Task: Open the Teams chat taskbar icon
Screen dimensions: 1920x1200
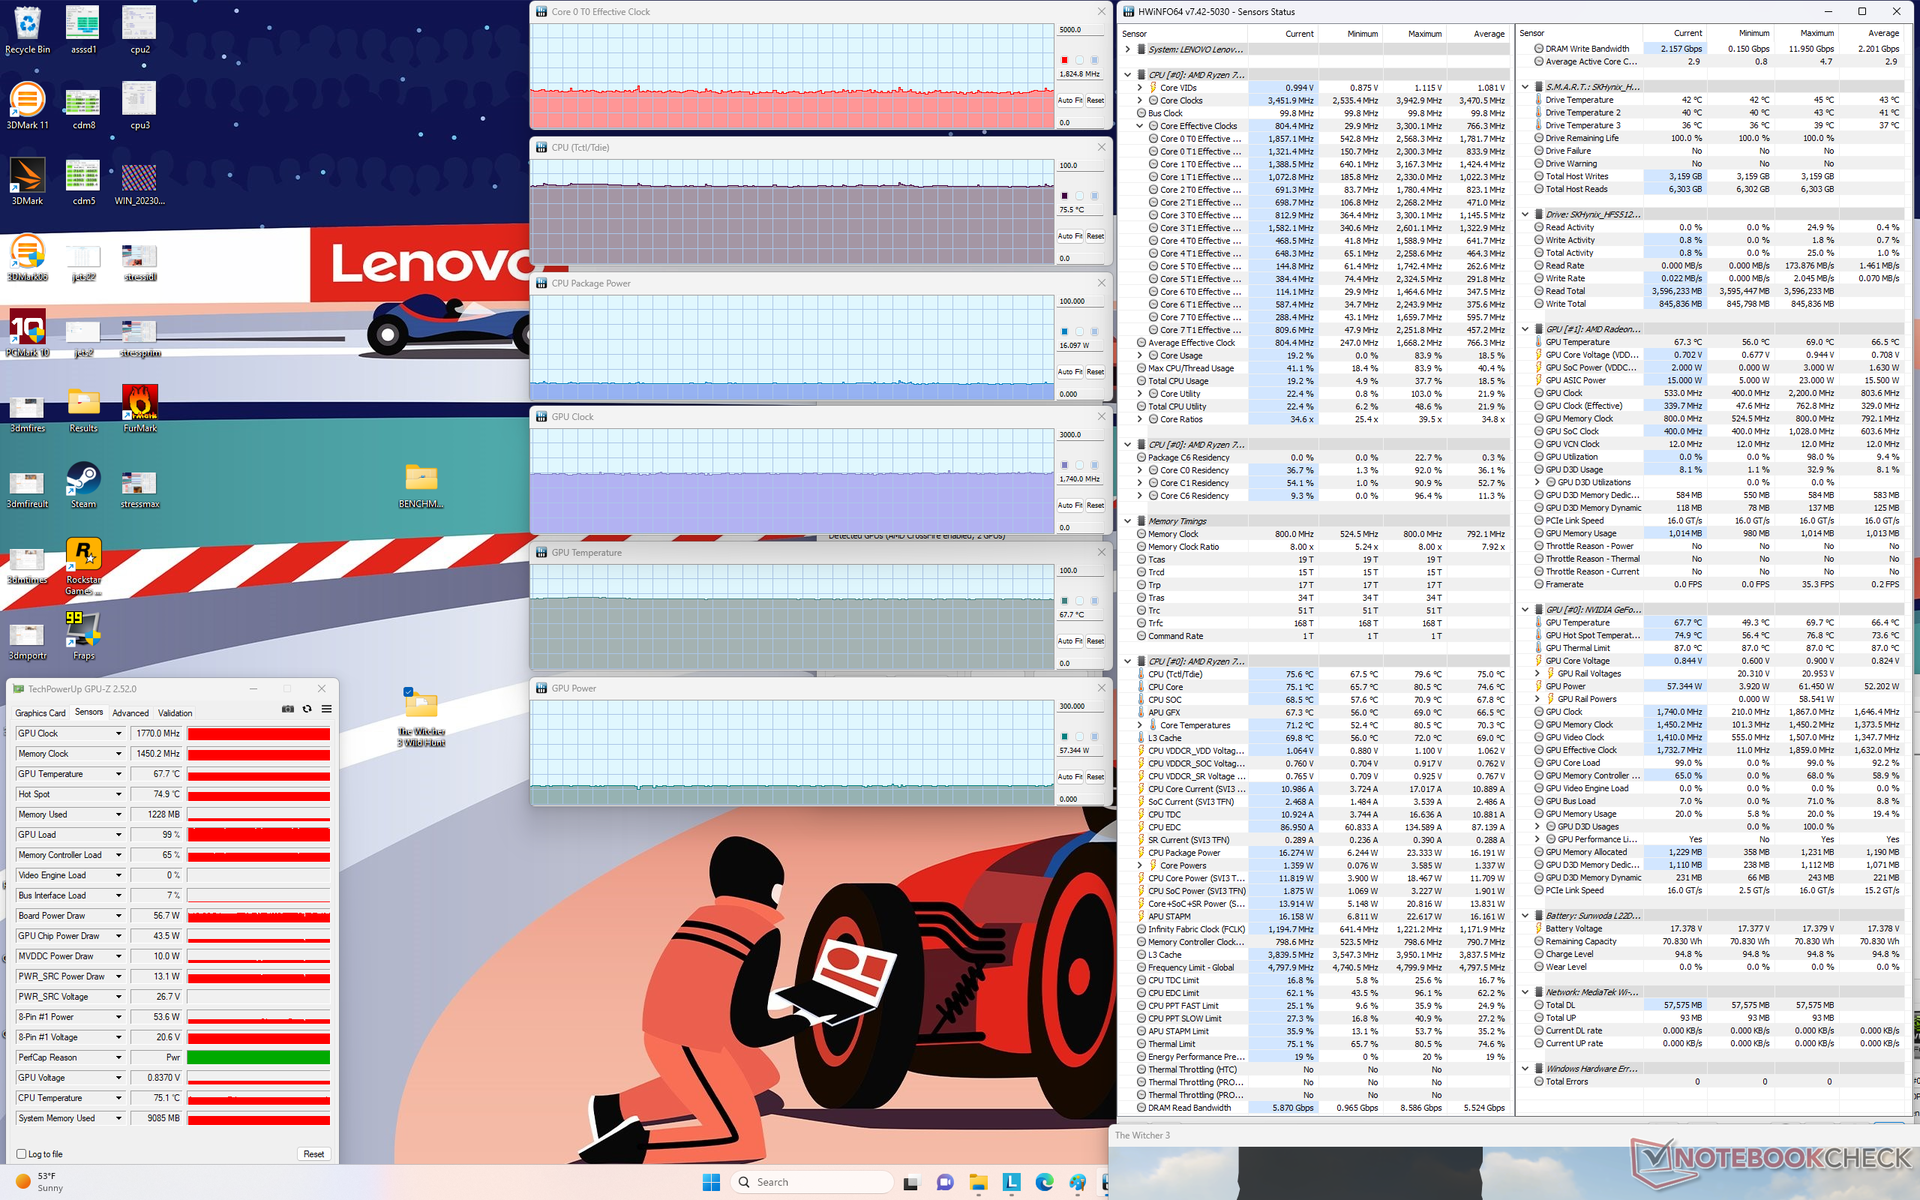Action: pos(944,1182)
